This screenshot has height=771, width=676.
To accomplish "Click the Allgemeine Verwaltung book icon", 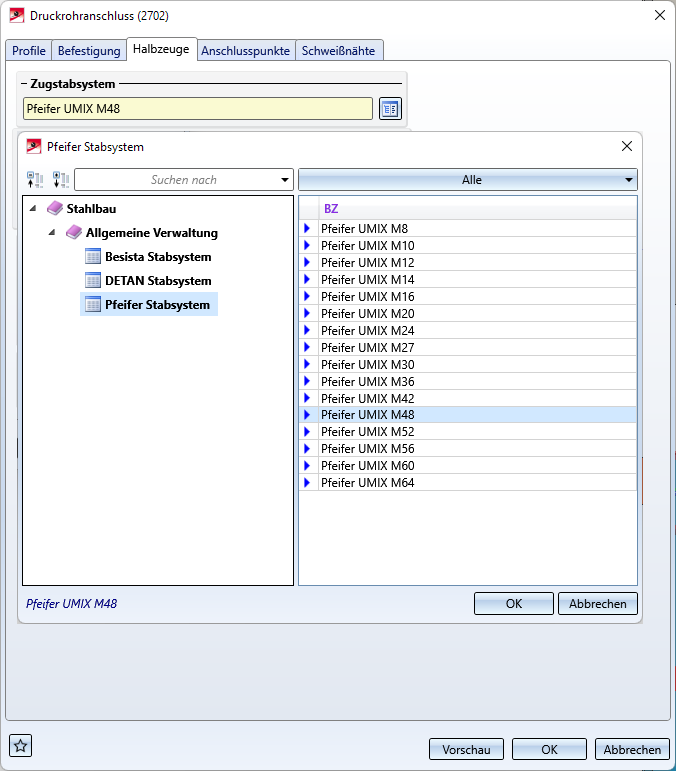I will (x=74, y=232).
